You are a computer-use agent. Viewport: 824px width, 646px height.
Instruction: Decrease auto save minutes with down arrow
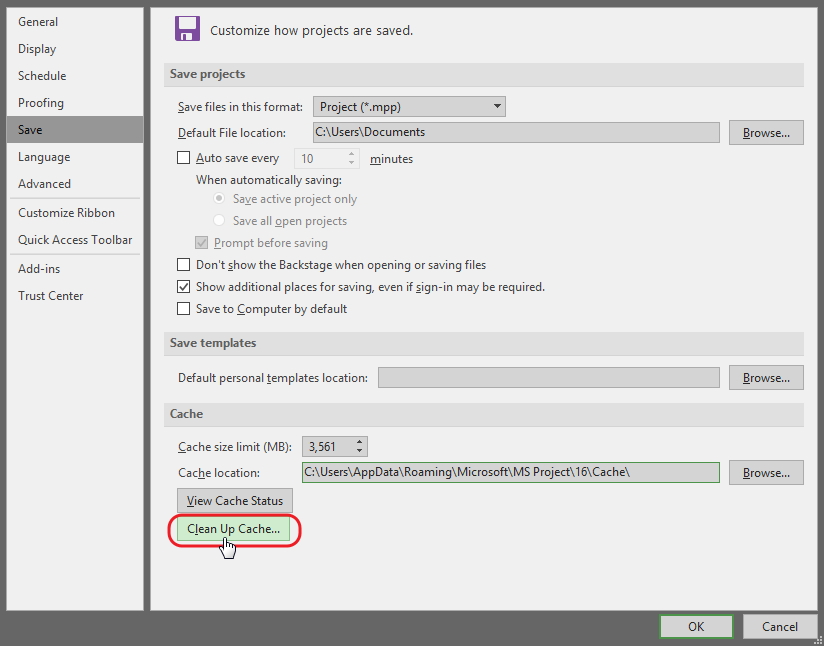point(352,162)
